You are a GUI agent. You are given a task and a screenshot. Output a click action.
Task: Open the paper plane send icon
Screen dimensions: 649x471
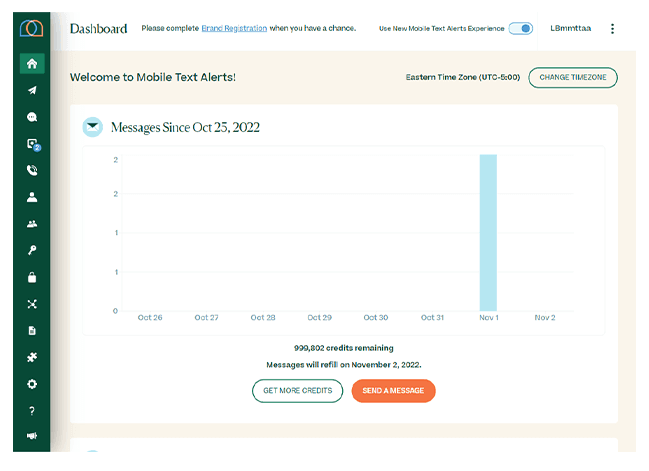[x=32, y=90]
